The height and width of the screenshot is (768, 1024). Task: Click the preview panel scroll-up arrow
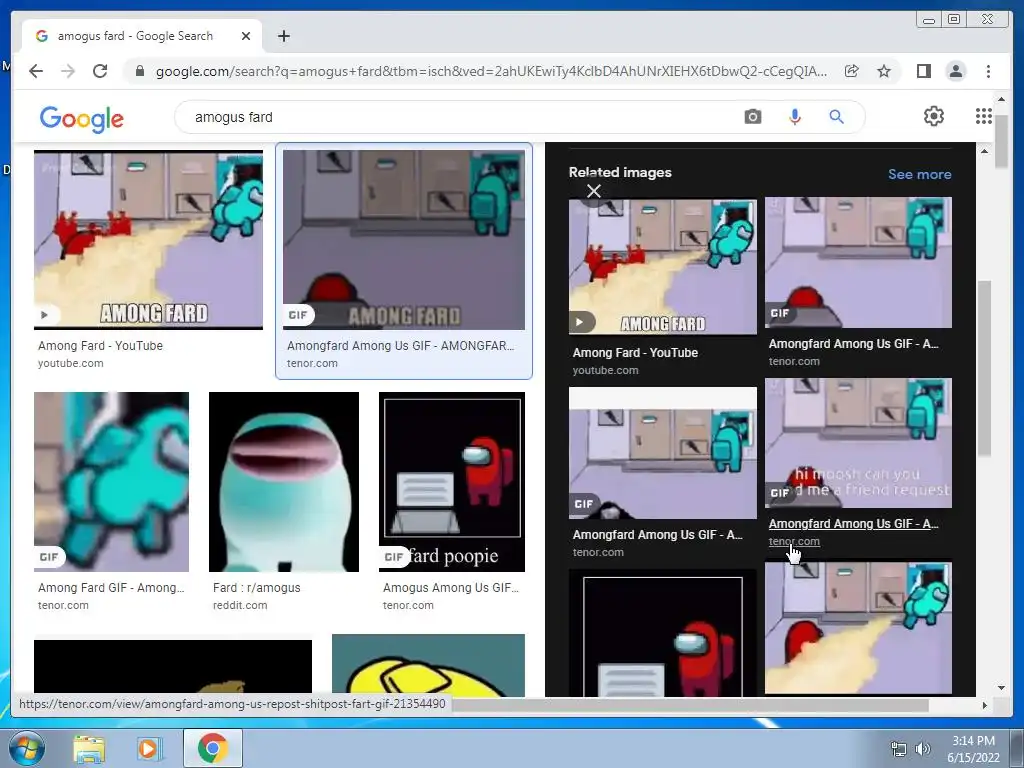(984, 152)
